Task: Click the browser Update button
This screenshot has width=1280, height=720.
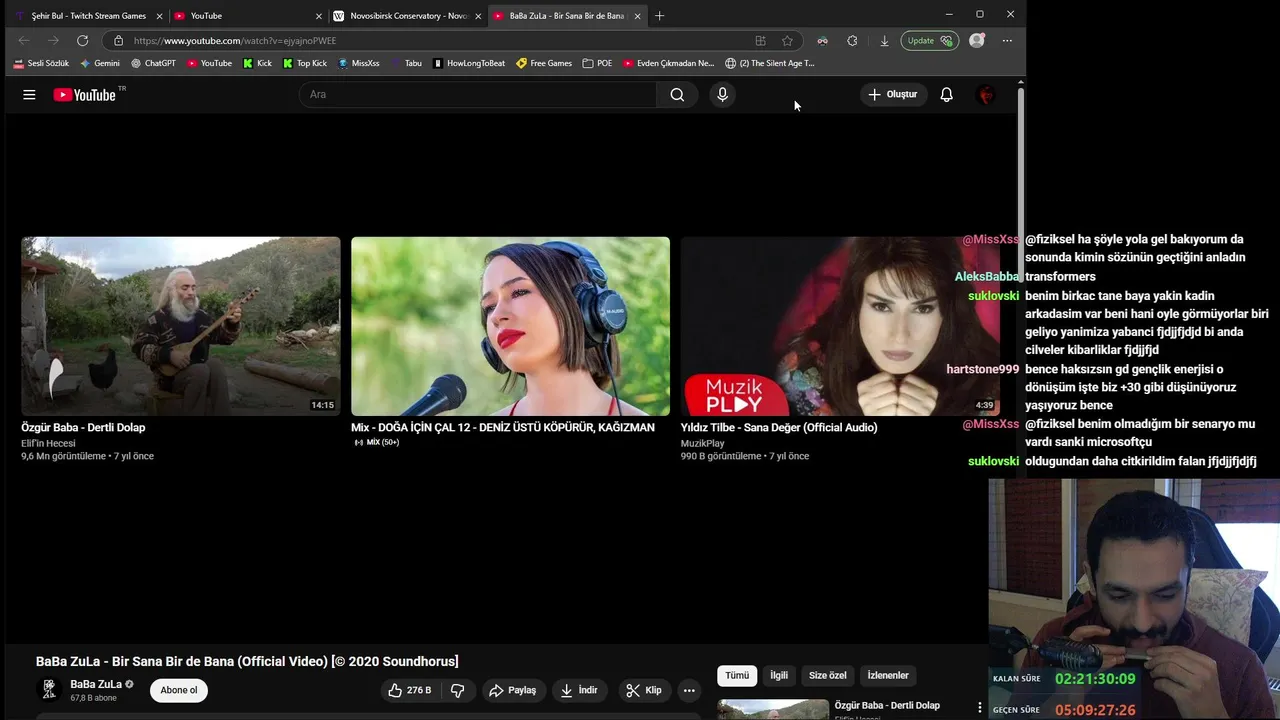Action: tap(930, 41)
